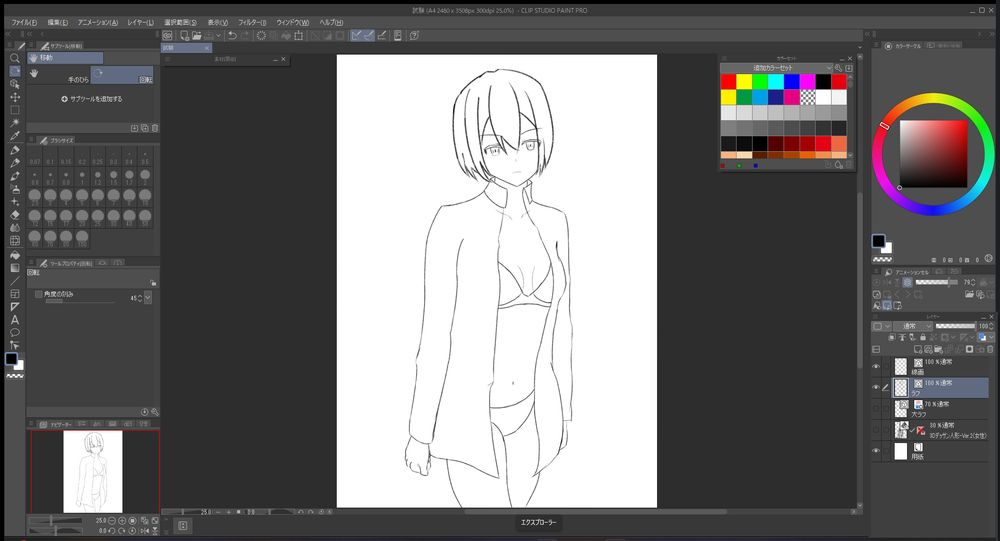Select the 手のひら hand sub tool
The image size is (1000, 541).
click(x=59, y=75)
